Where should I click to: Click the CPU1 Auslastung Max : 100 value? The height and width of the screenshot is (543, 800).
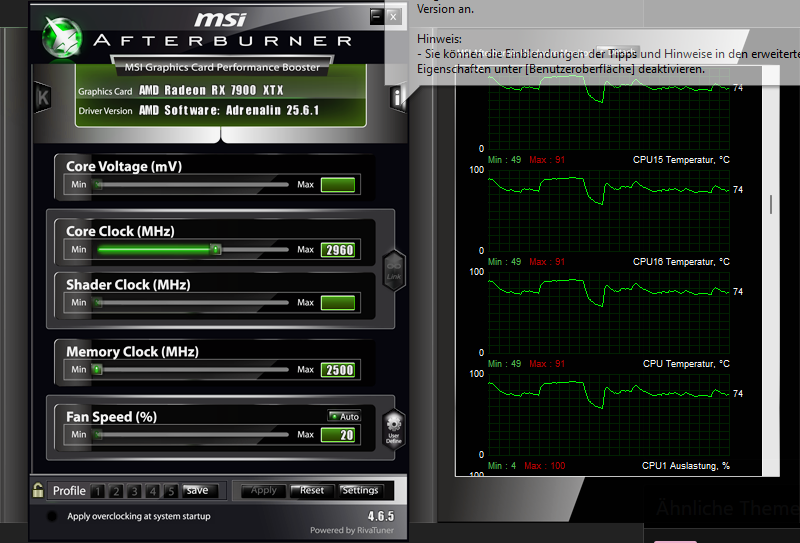544,466
